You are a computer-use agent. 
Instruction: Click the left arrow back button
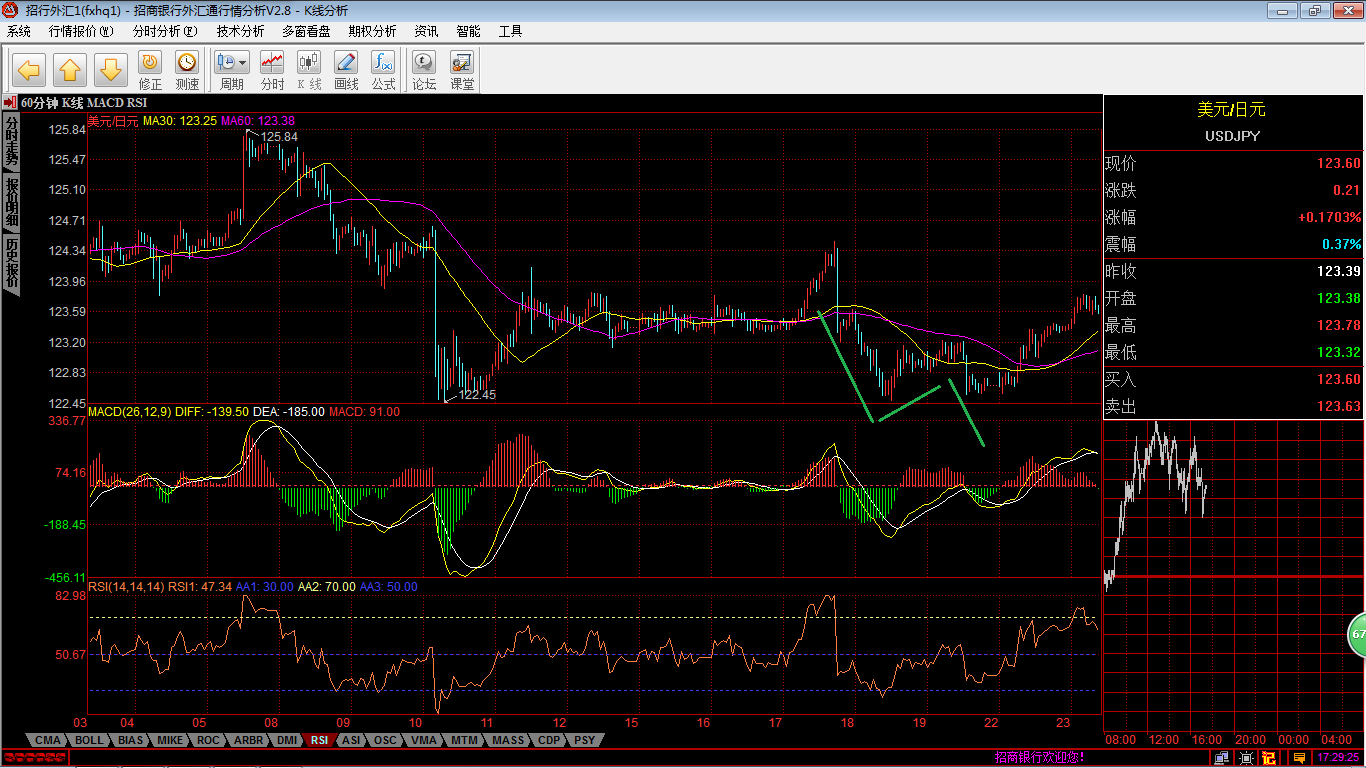pyautogui.click(x=29, y=70)
